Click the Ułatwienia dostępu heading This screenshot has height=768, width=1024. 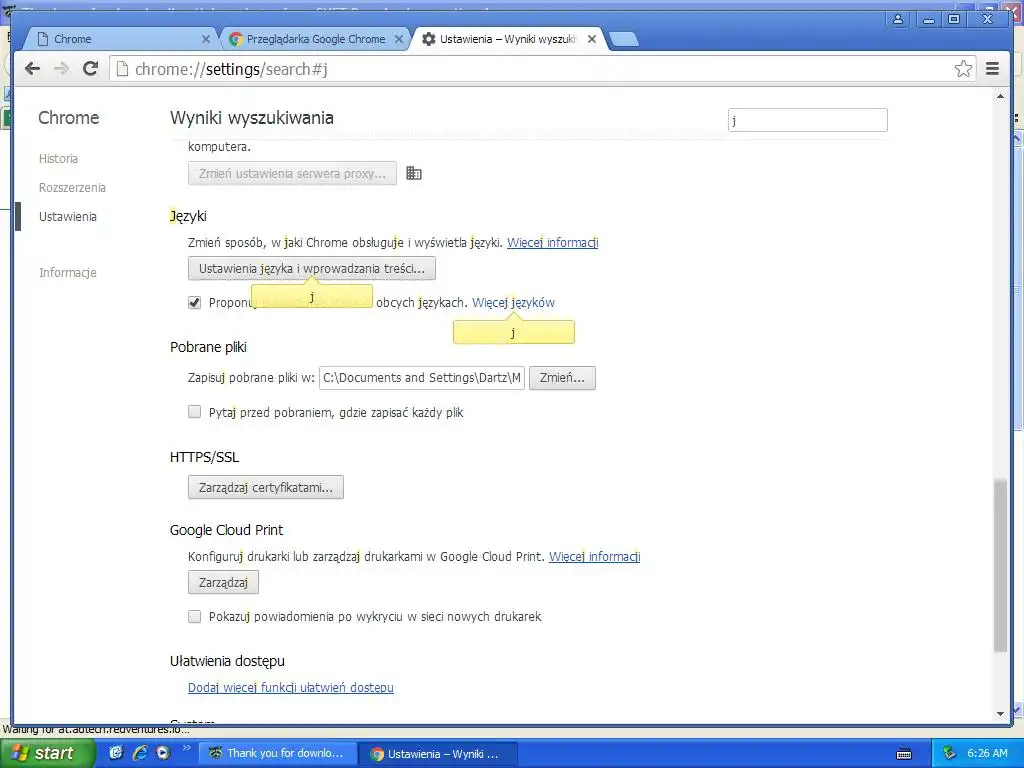[x=227, y=661]
